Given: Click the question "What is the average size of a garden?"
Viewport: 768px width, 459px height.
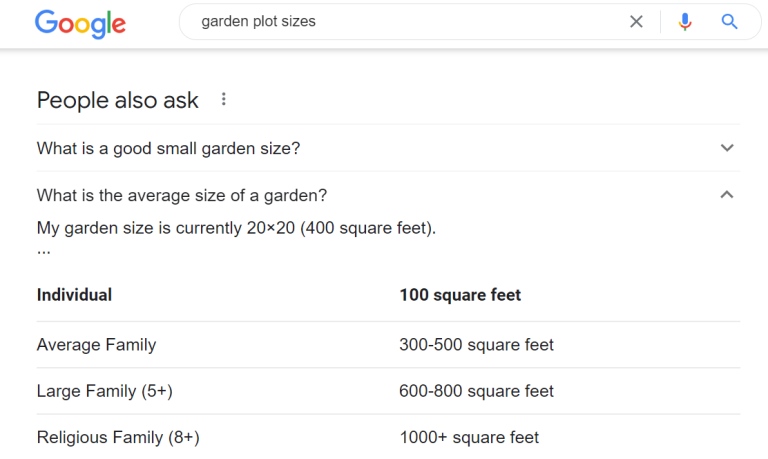Looking at the screenshot, I should [x=181, y=195].
